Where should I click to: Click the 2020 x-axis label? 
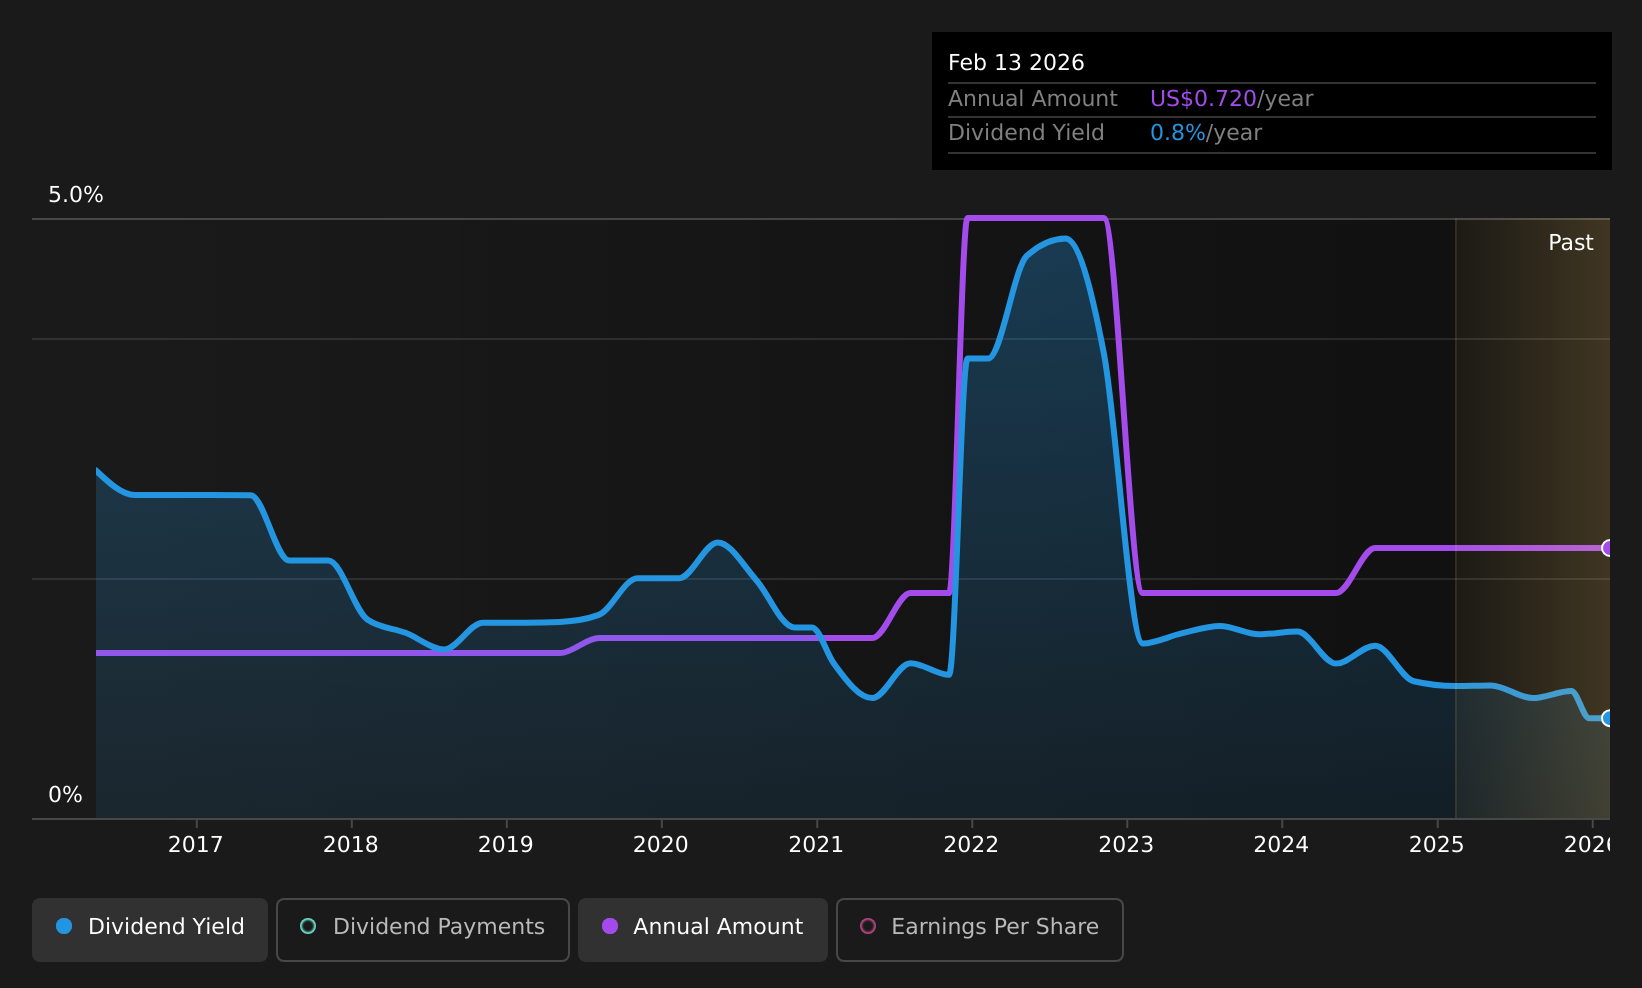point(661,845)
